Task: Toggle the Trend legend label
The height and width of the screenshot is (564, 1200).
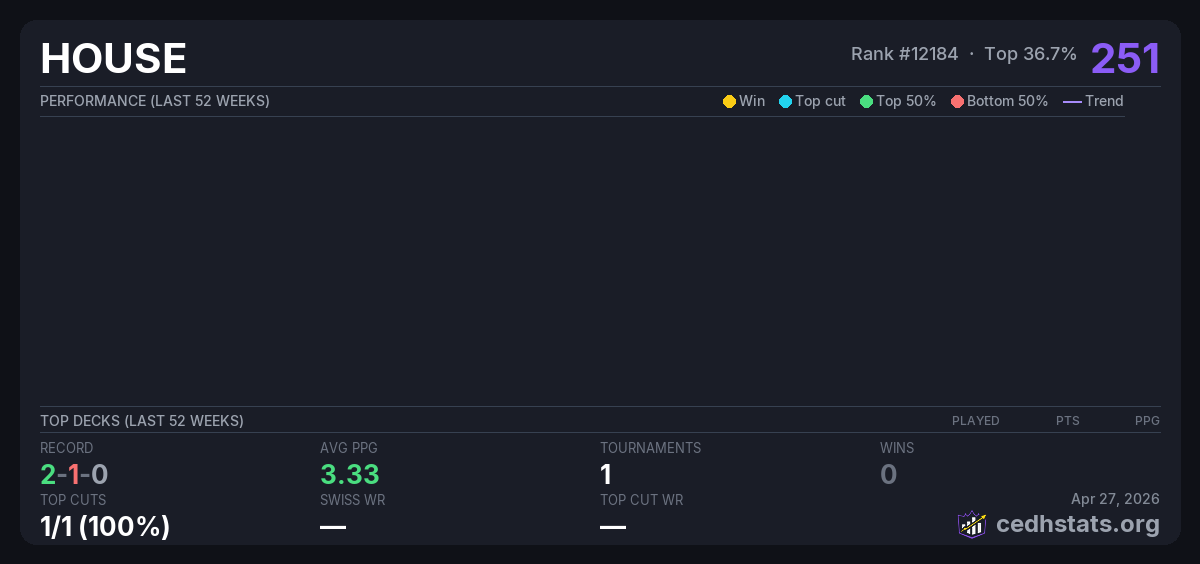Action: click(x=1104, y=101)
